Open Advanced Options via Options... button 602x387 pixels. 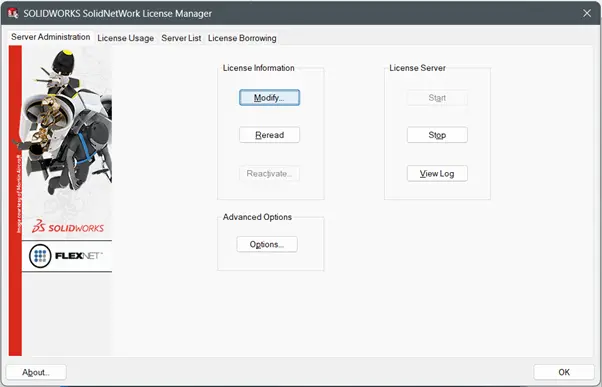[x=267, y=244]
